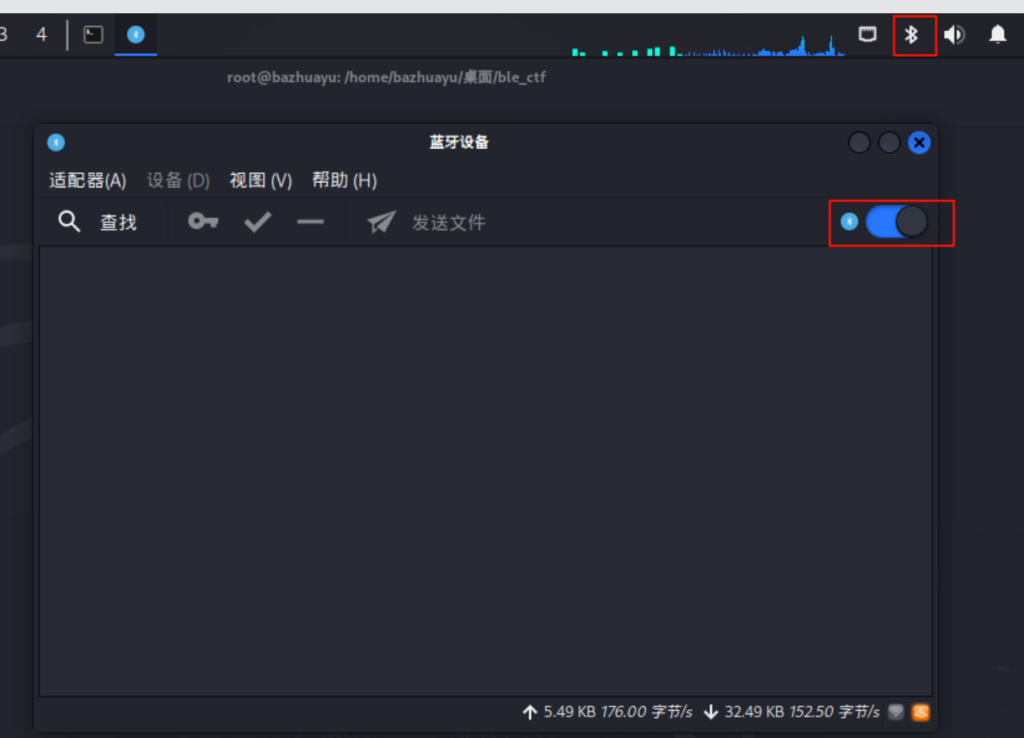This screenshot has width=1024, height=738.
Task: Open the notification bell in panel
Action: pos(997,35)
